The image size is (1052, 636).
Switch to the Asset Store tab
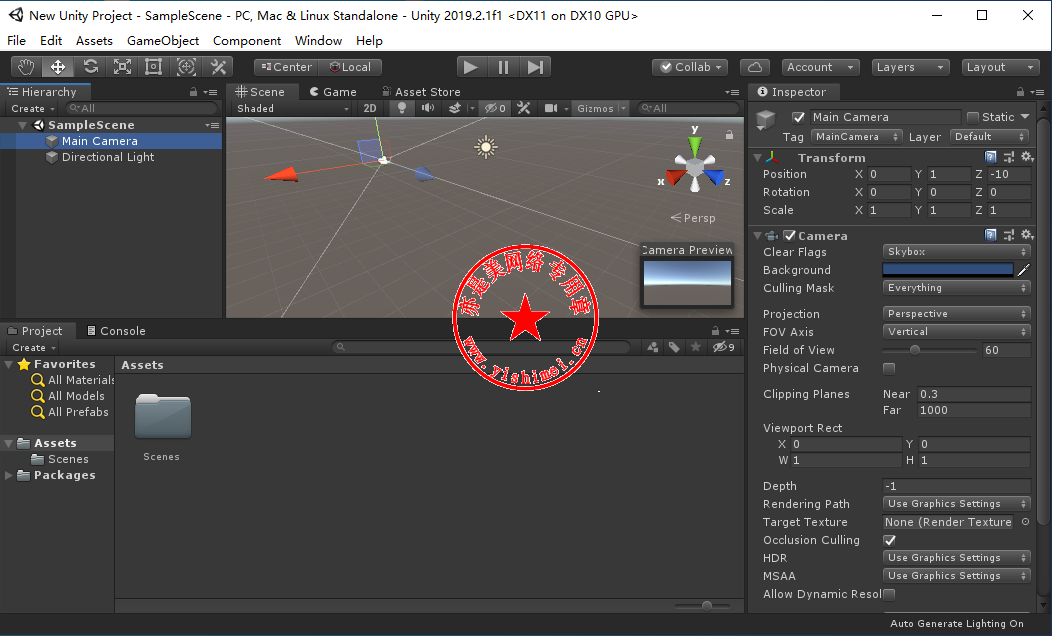(421, 92)
